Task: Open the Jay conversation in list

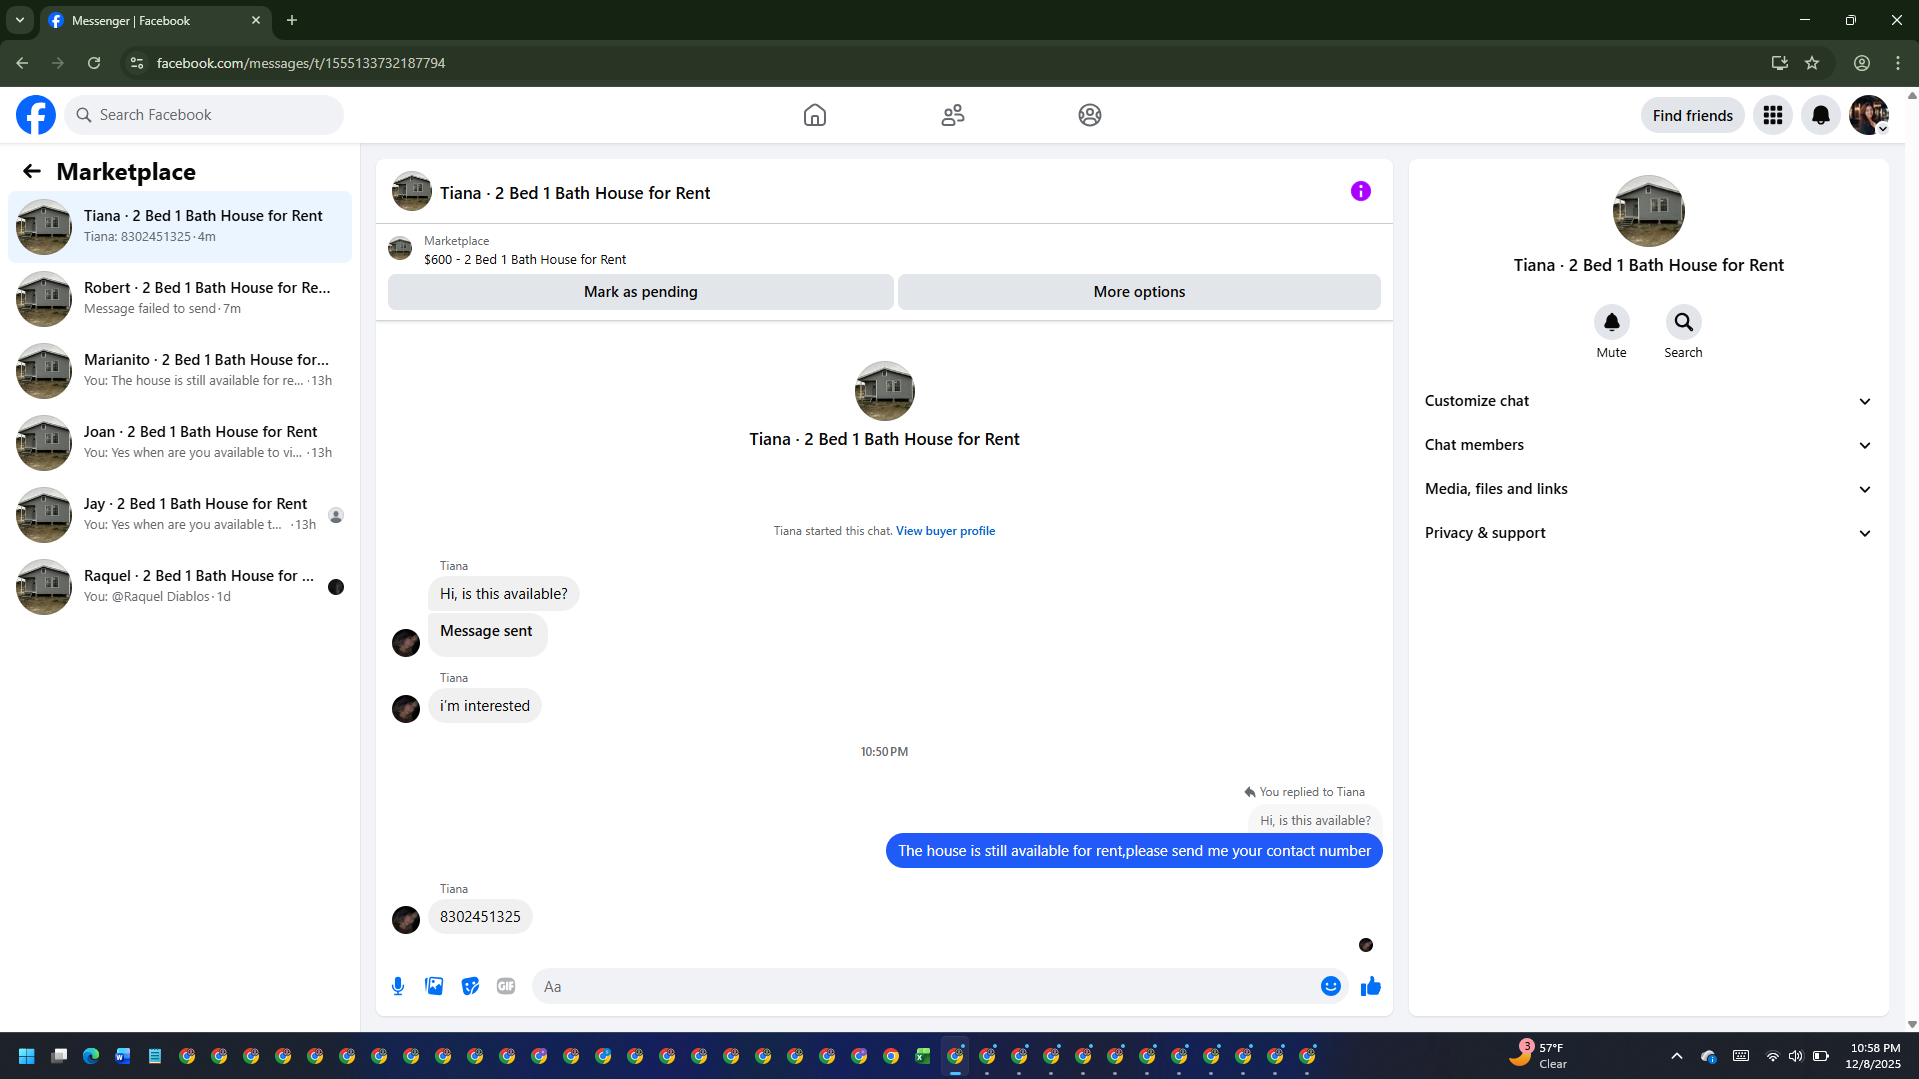Action: [180, 515]
